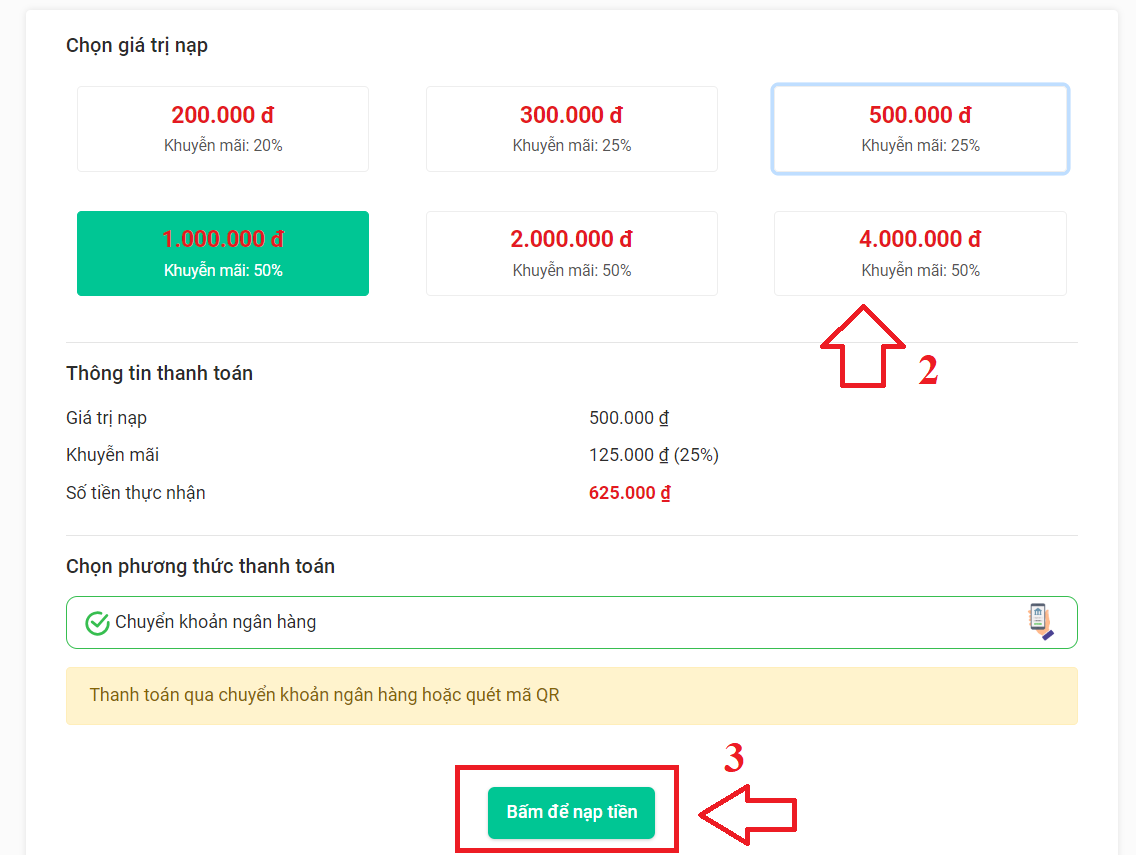Click the red number 3 step marker

pos(734,759)
